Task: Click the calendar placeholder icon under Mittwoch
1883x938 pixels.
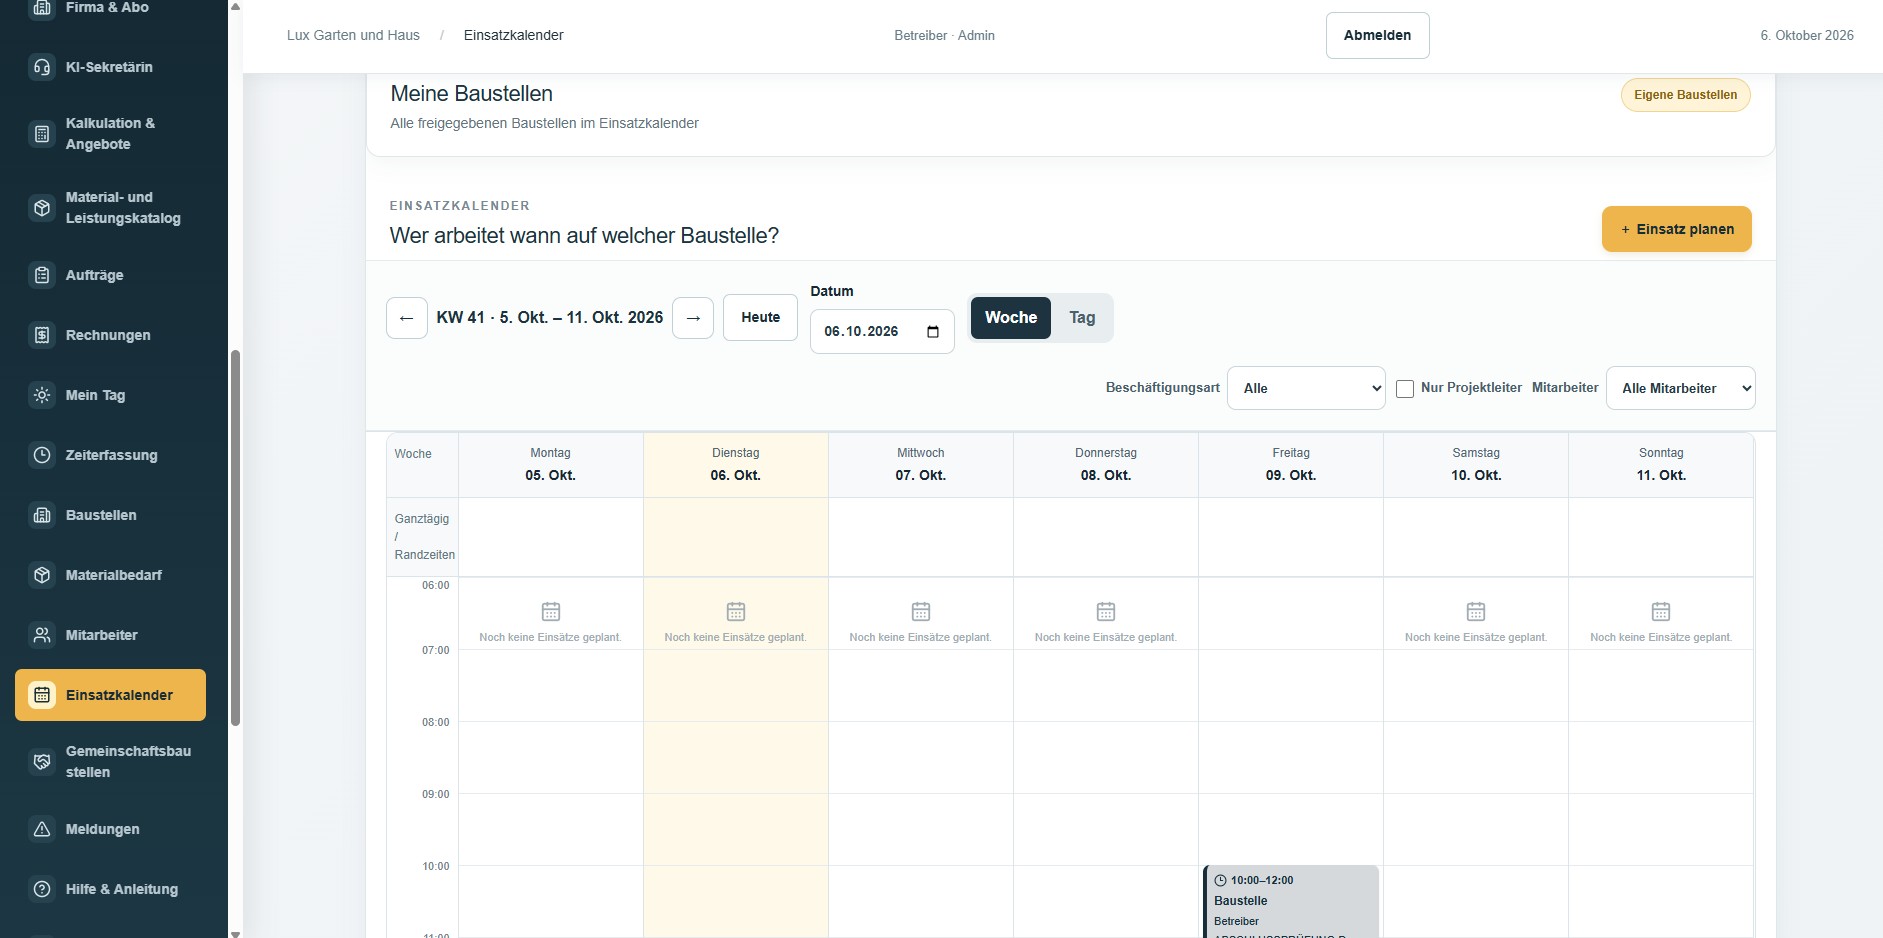Action: tap(921, 611)
